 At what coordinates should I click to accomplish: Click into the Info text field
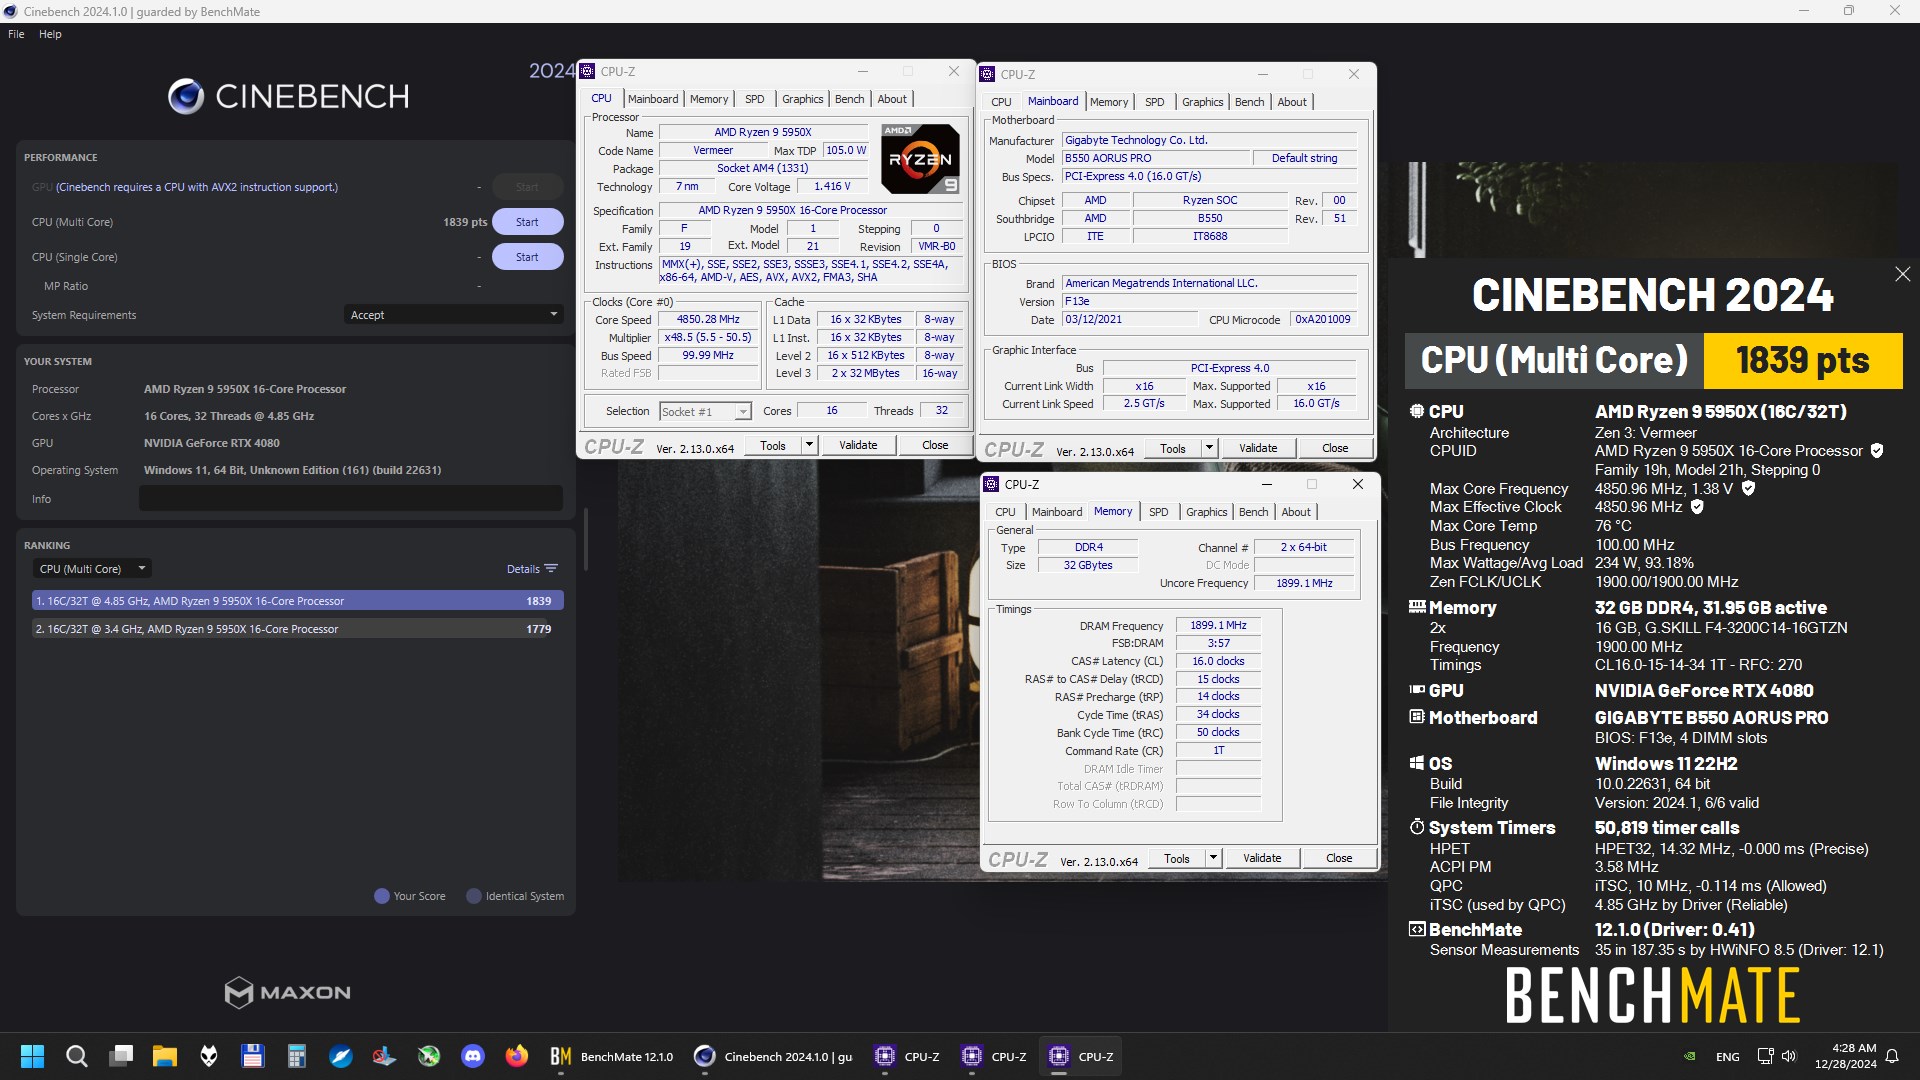coord(350,498)
